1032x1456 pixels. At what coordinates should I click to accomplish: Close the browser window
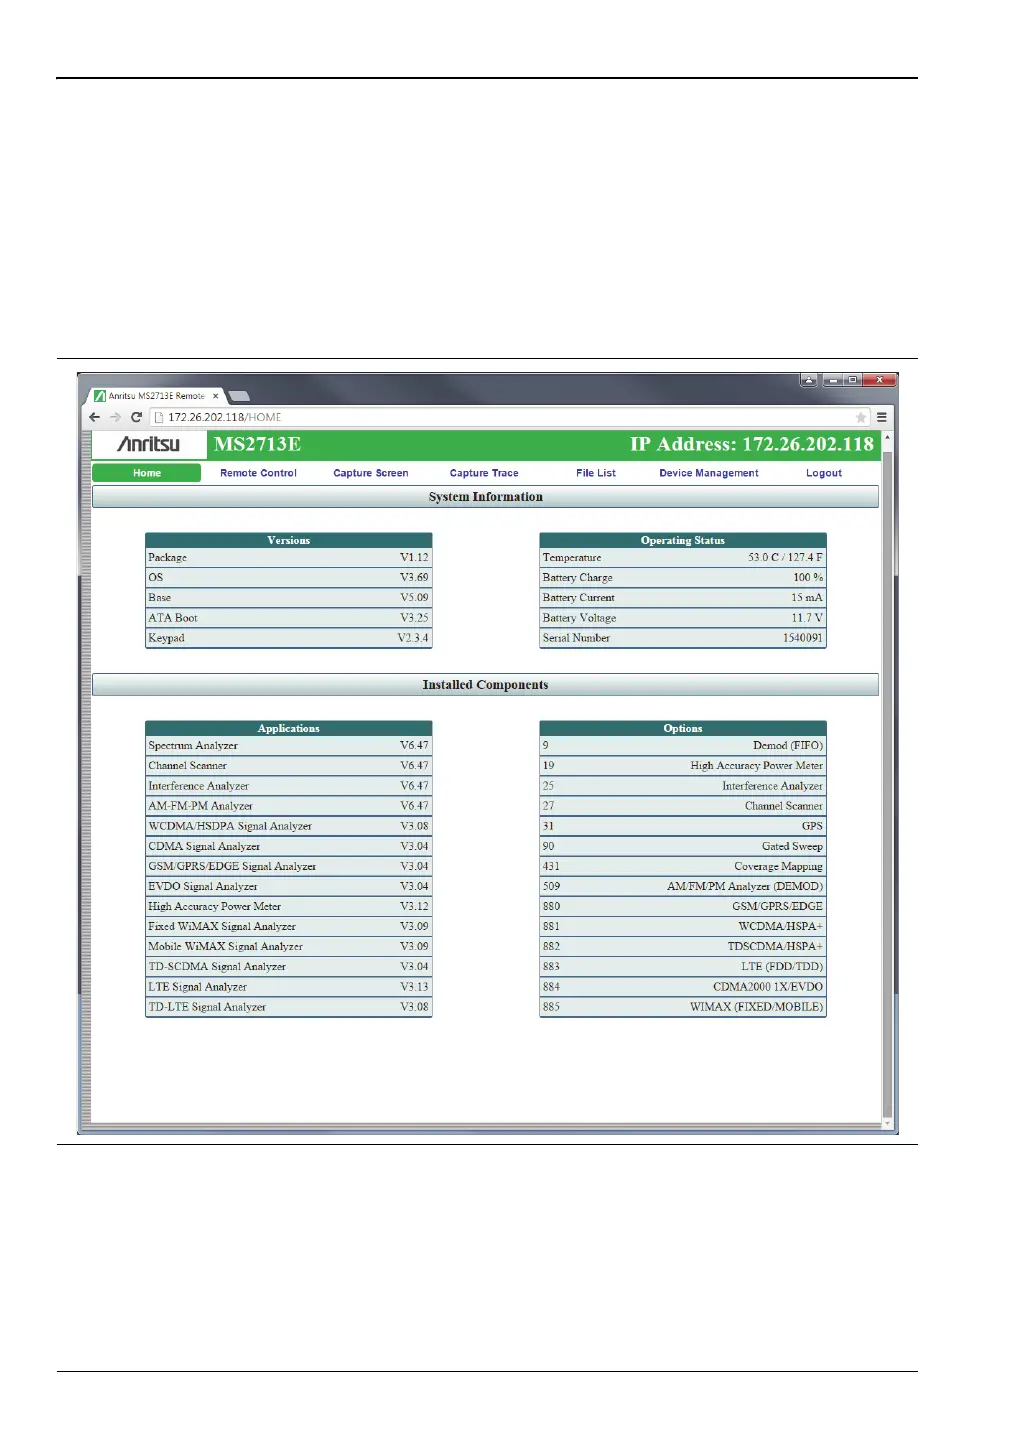pos(879,380)
